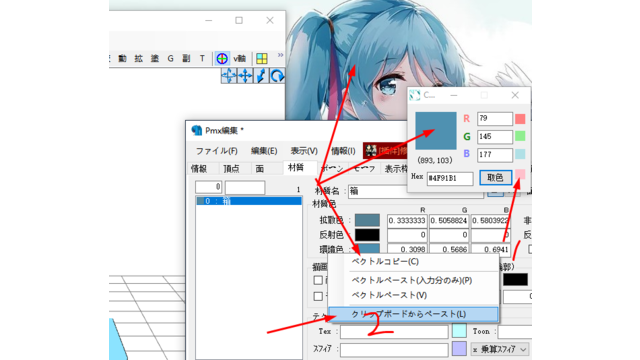Image resolution: width=640 pixels, height=360 pixels.
Task: Open the 表示(V) menu
Action: 304,151
